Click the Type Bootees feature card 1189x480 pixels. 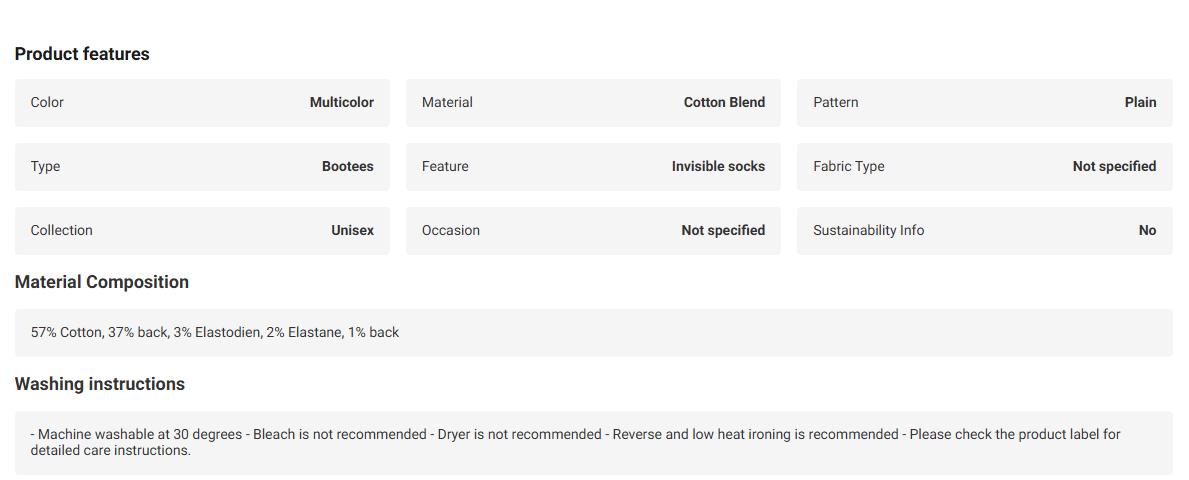pos(202,166)
